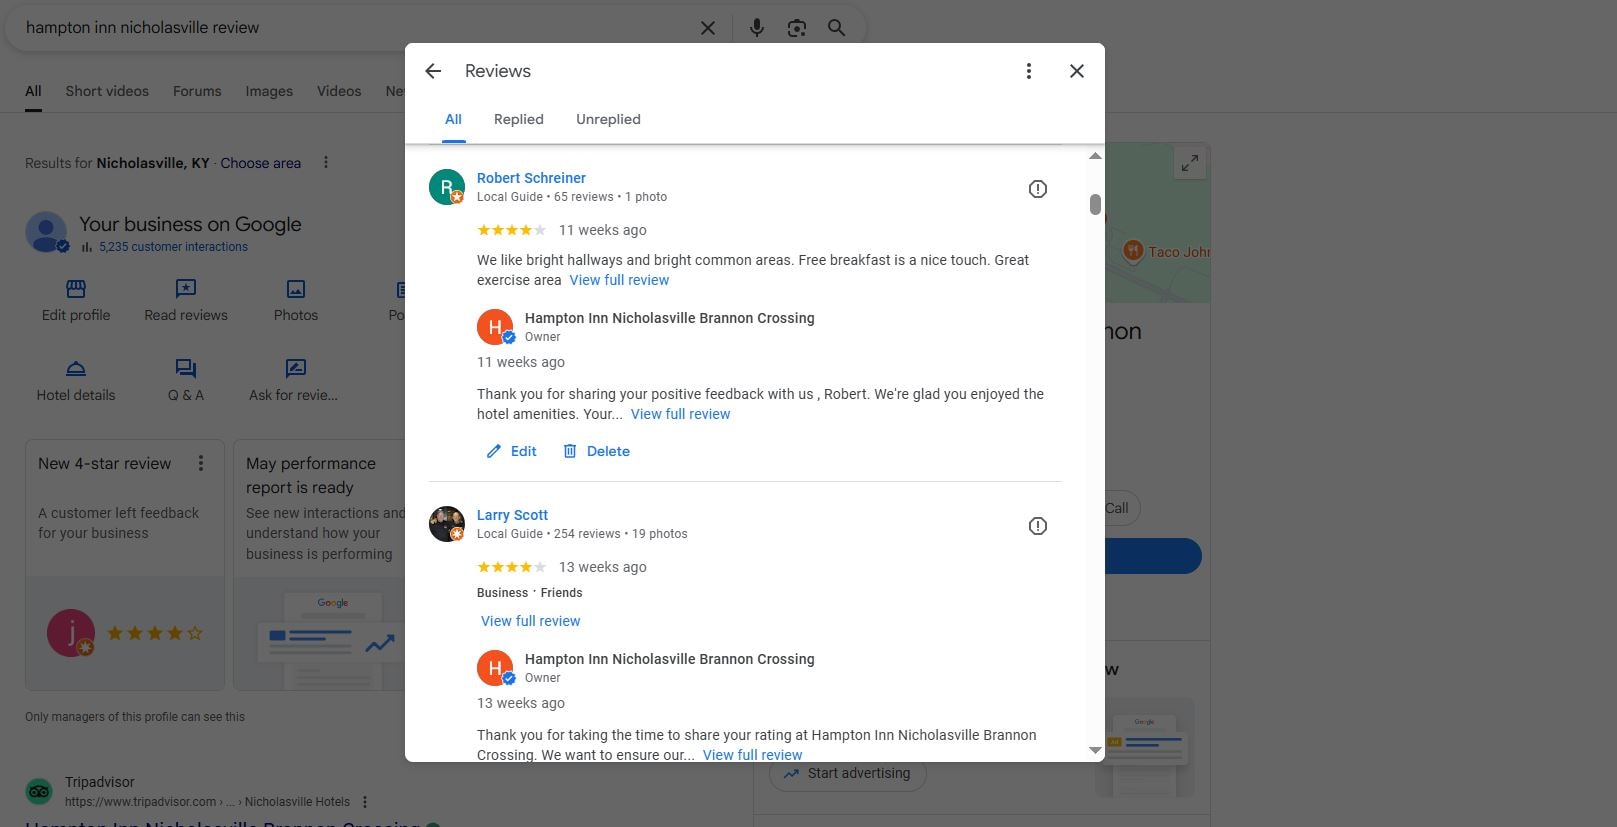1617x827 pixels.
Task: Click the reviews scrollbar up arrow
Action: tap(1095, 156)
